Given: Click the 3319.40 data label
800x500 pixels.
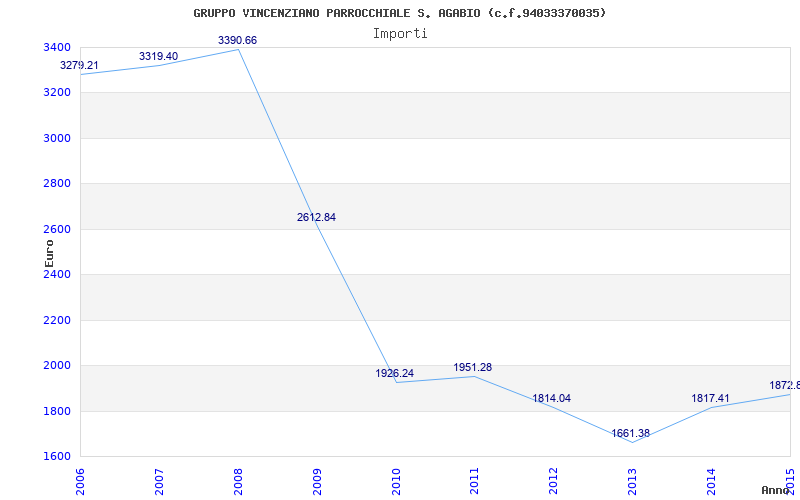Looking at the screenshot, I should click(x=159, y=56).
